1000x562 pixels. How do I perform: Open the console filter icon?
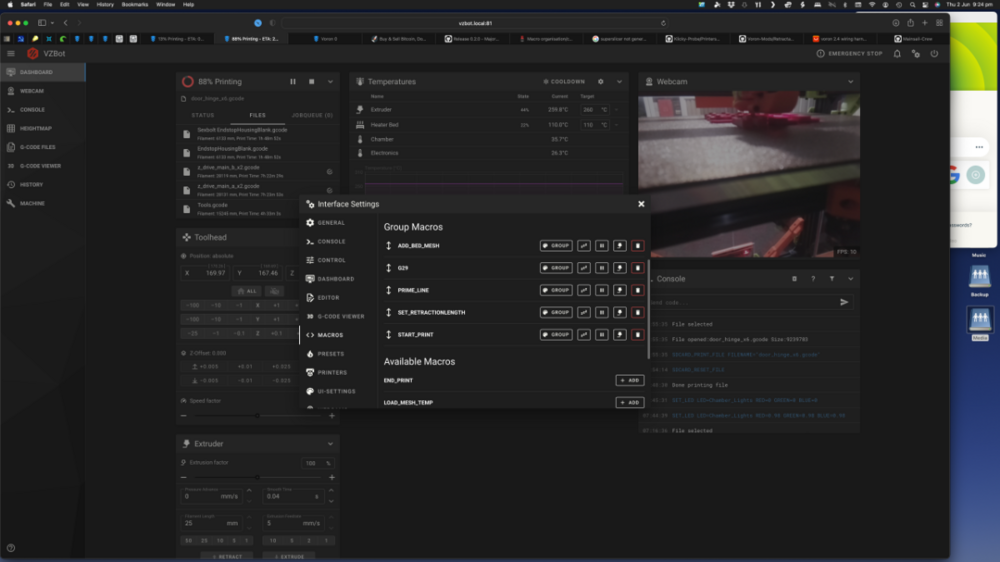832,279
